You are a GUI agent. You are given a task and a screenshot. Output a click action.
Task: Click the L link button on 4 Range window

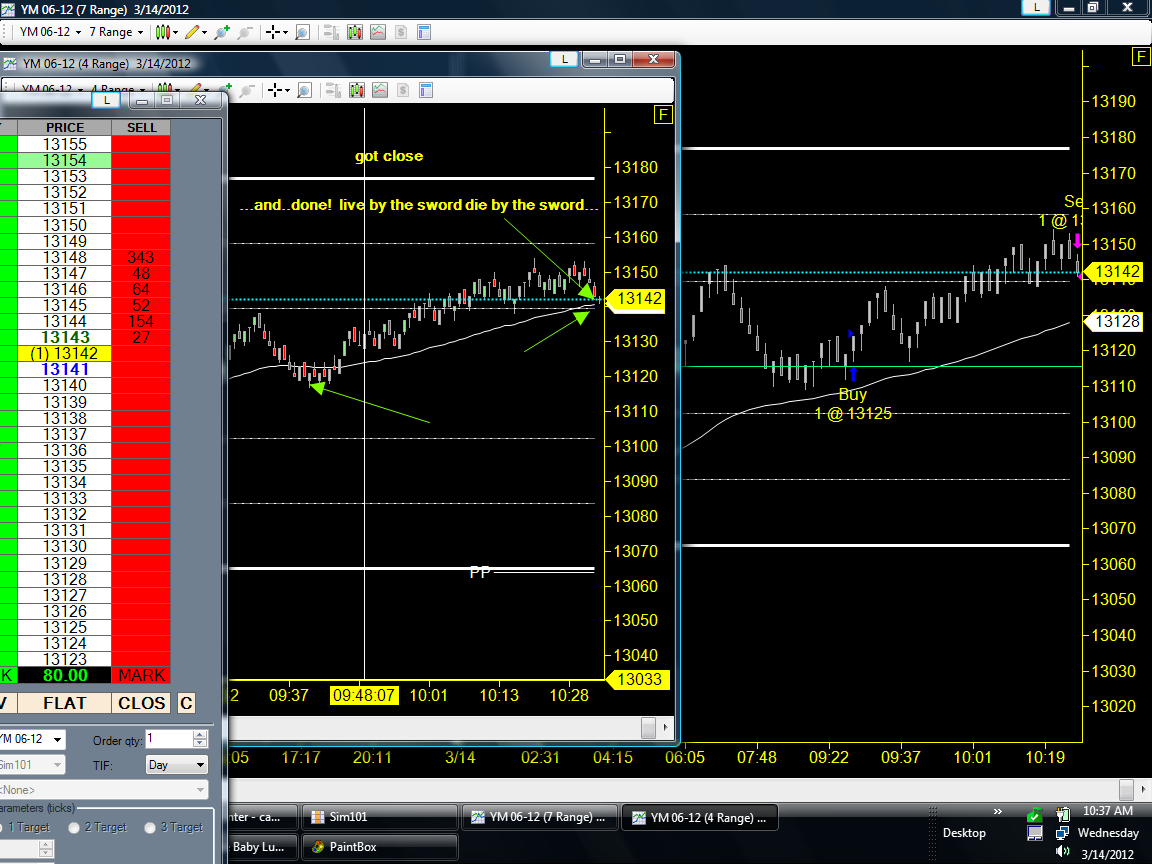click(x=564, y=60)
